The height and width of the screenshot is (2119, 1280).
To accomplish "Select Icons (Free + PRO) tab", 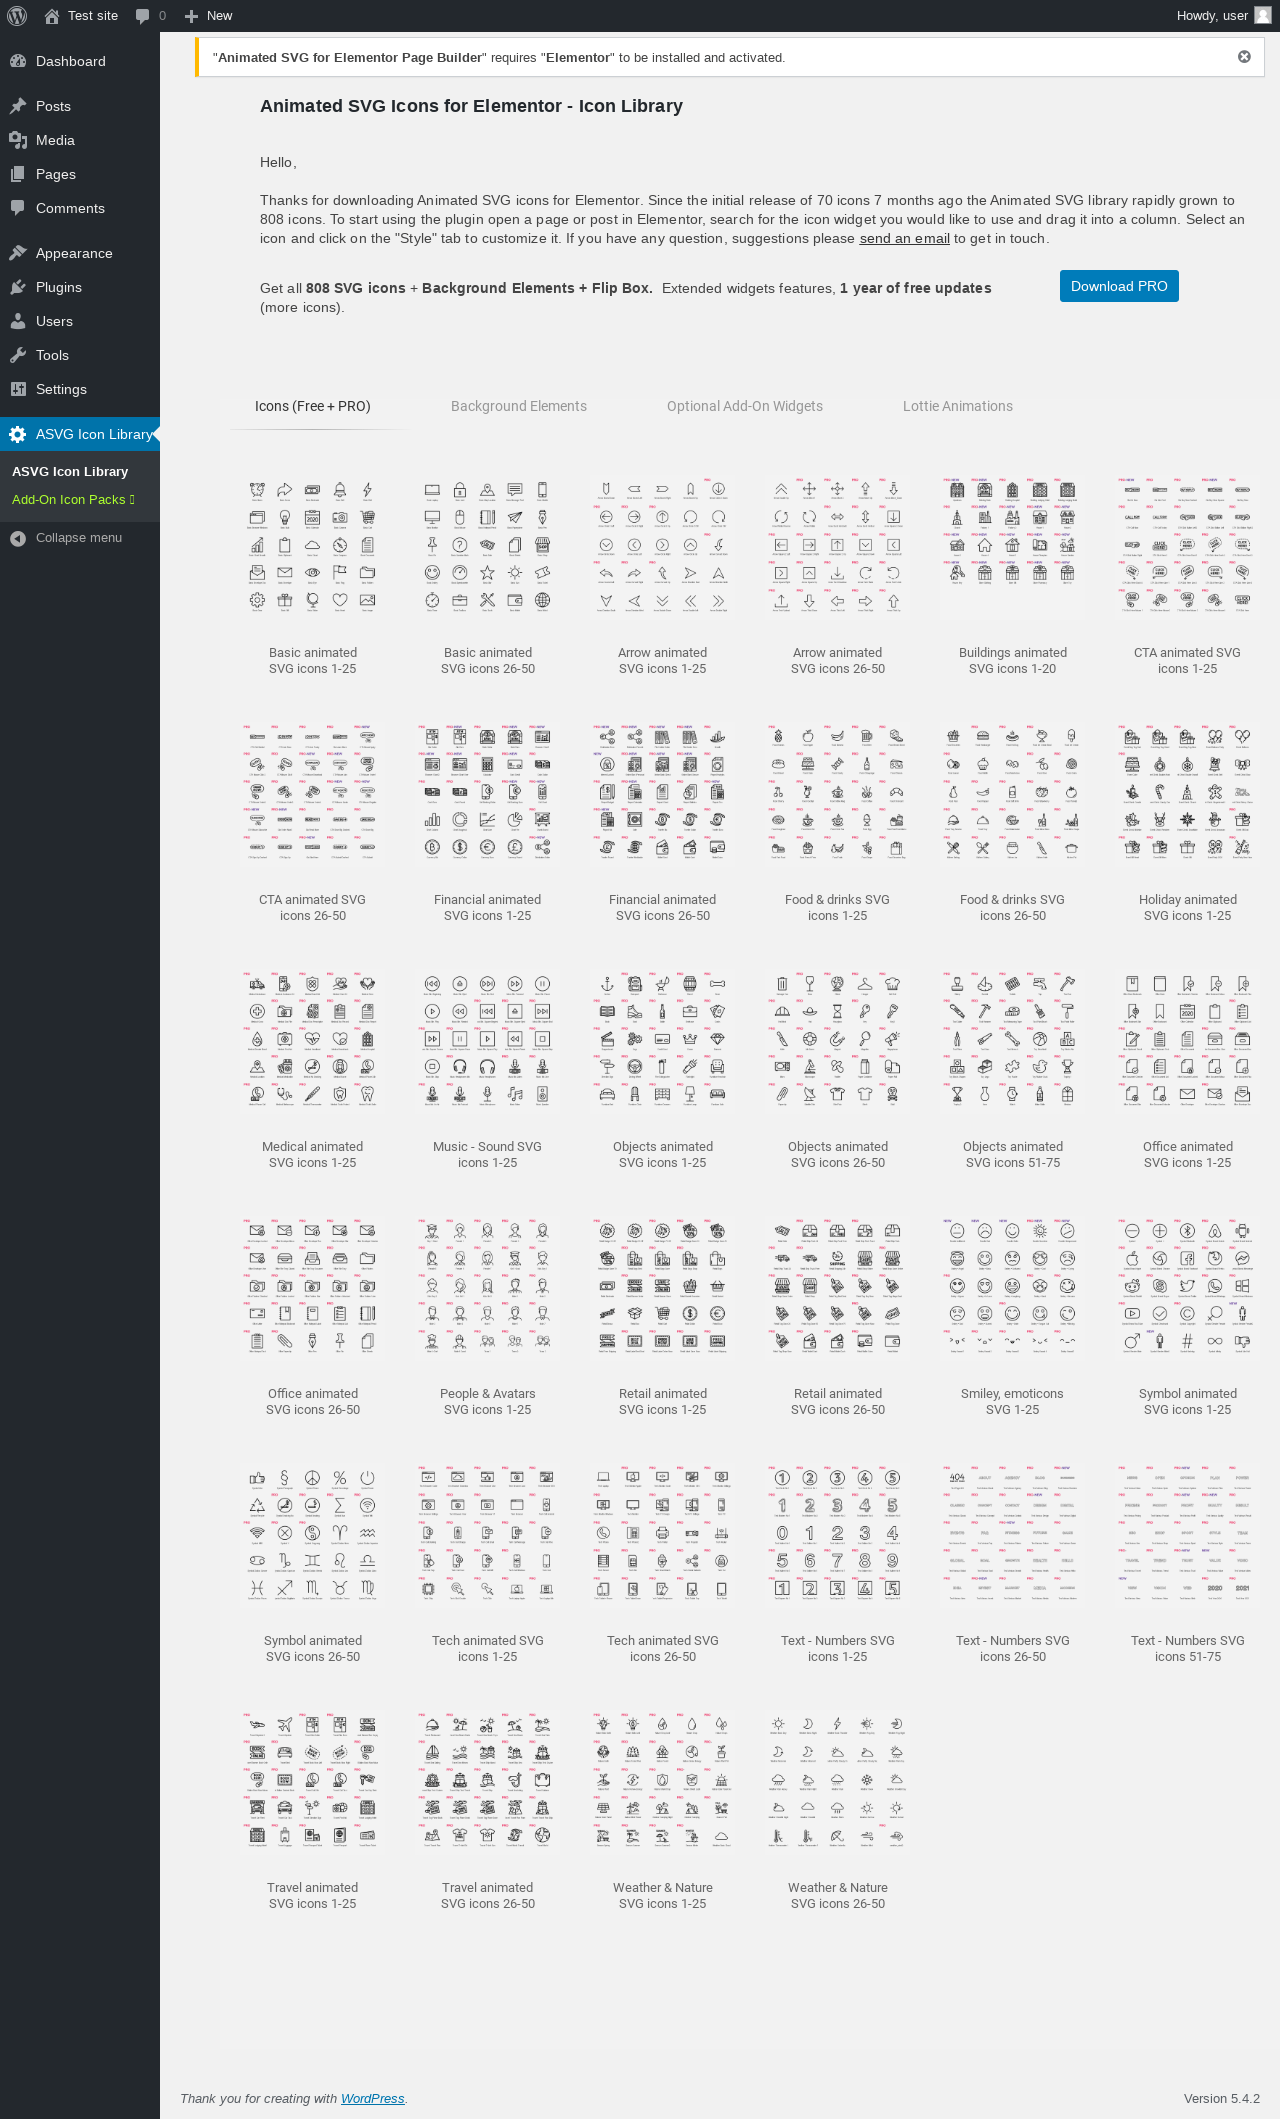I will (x=313, y=406).
